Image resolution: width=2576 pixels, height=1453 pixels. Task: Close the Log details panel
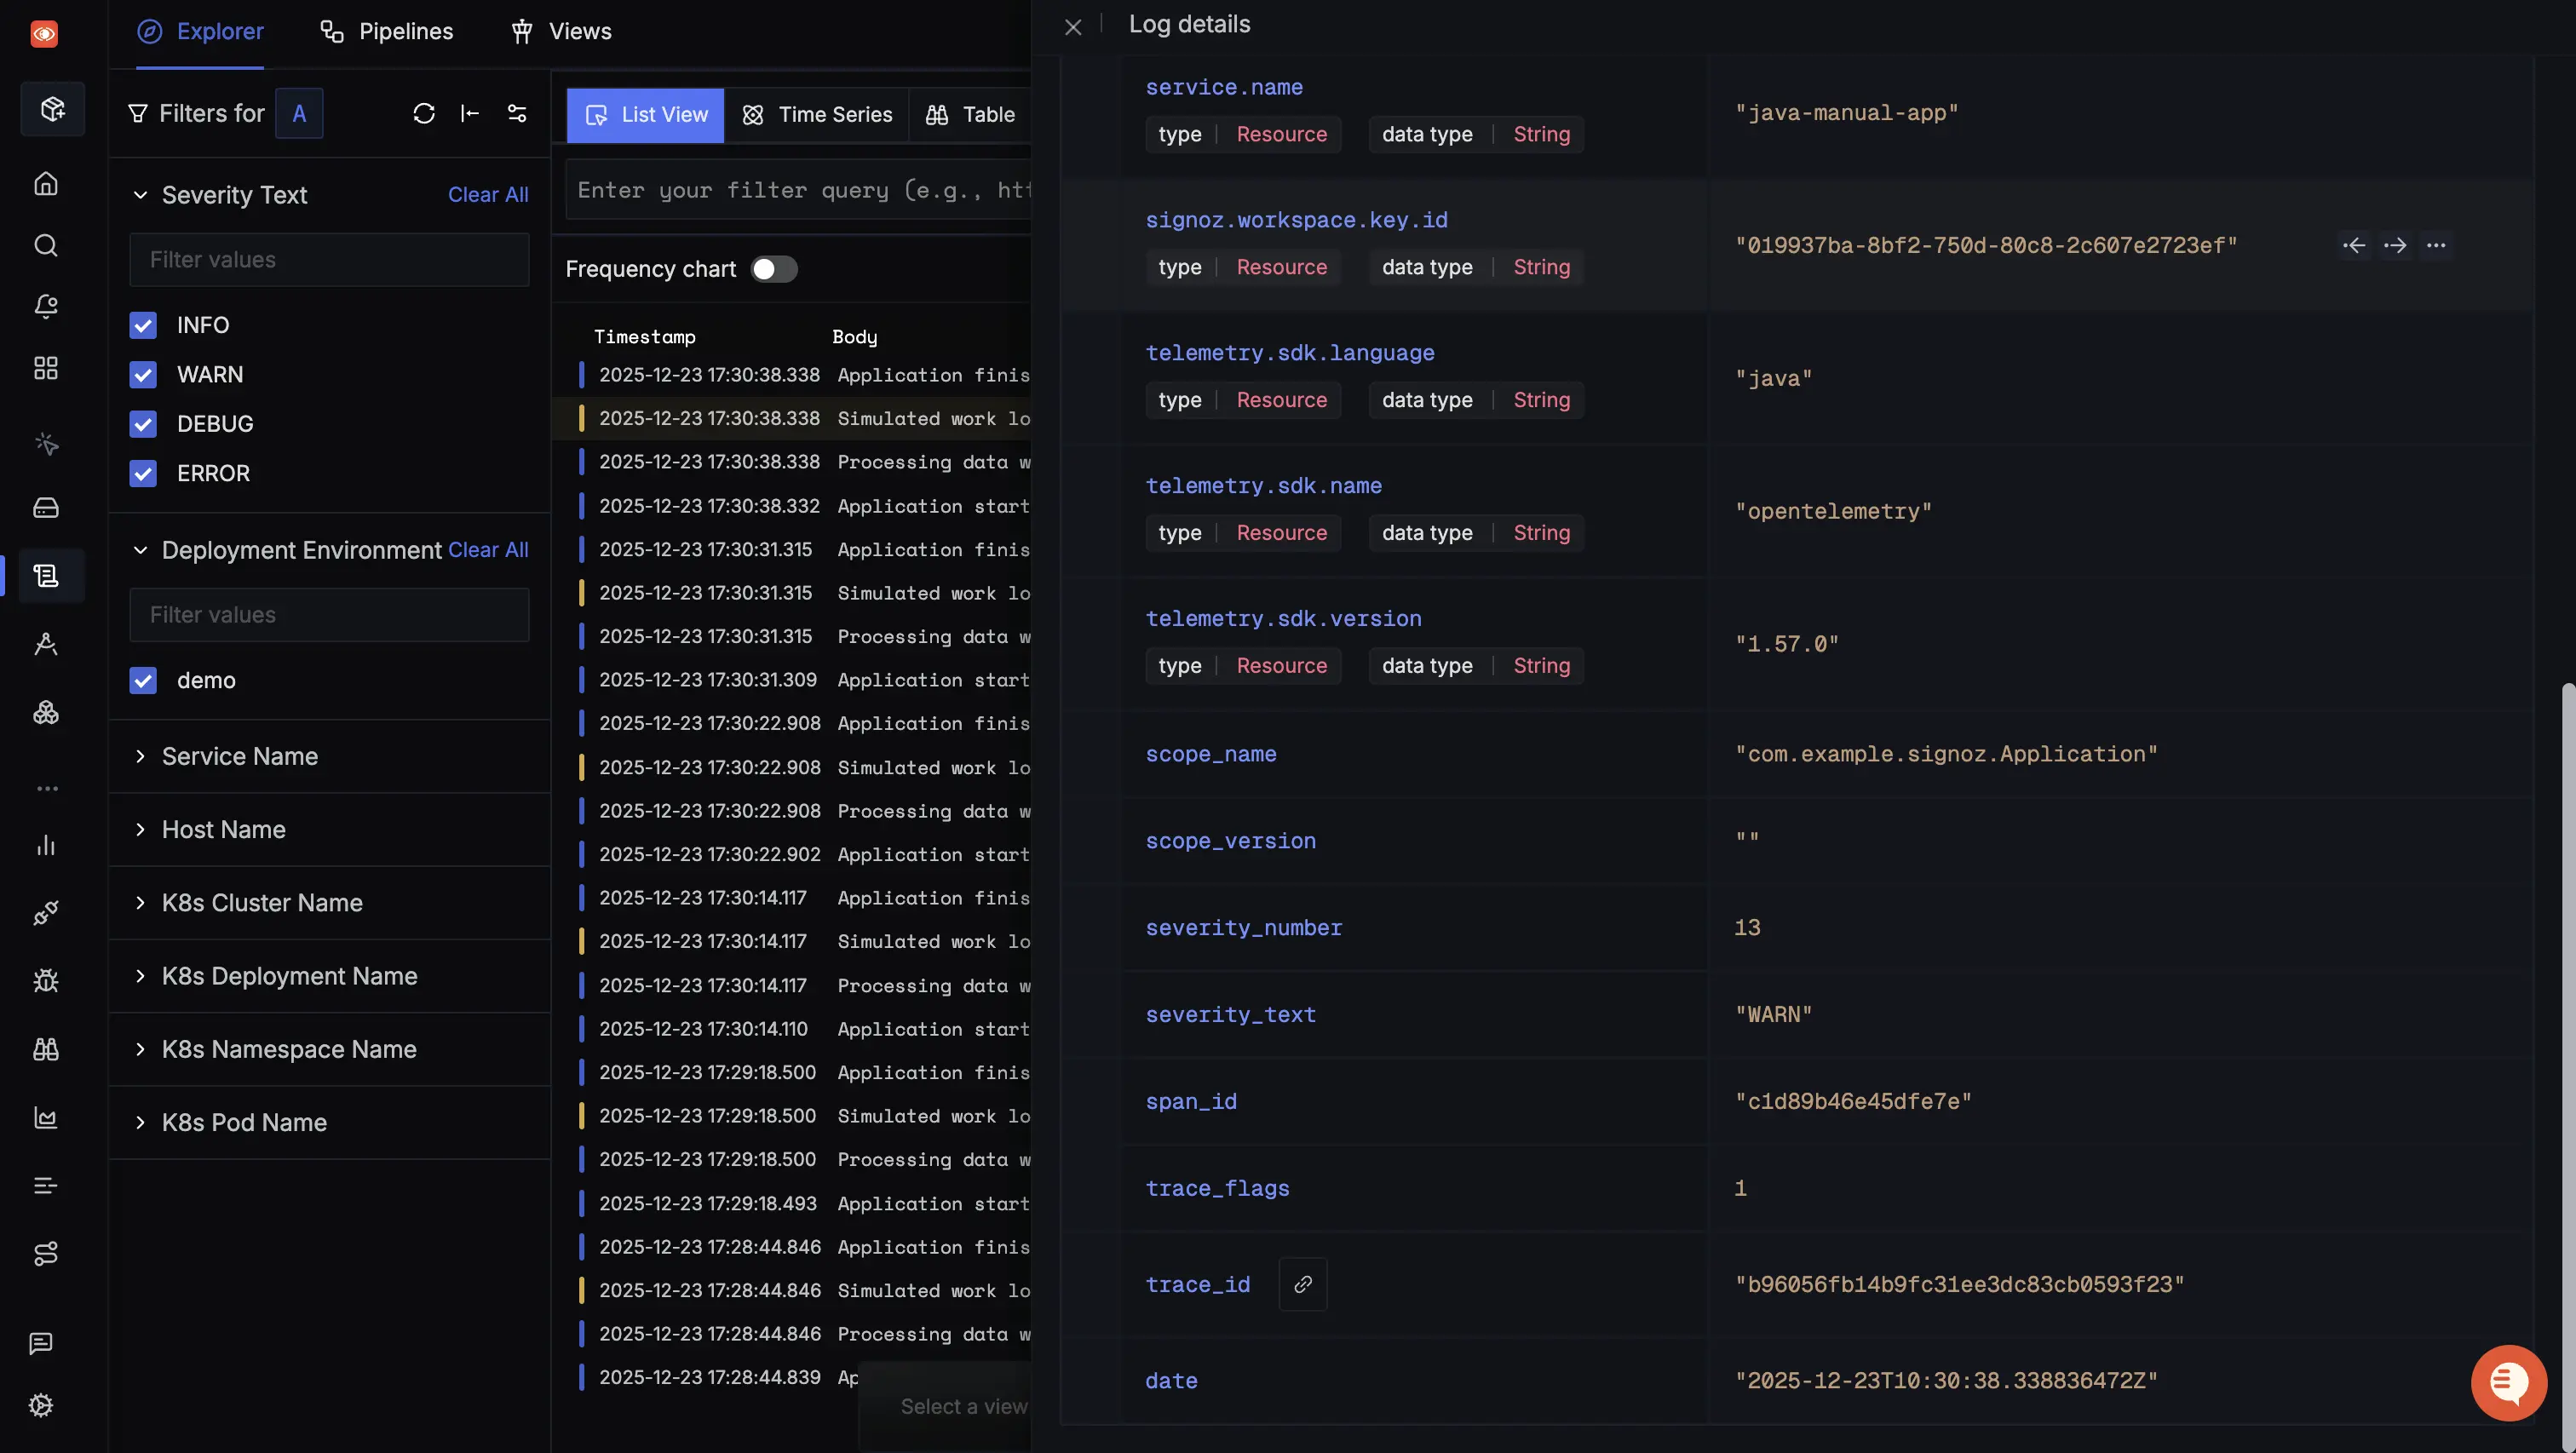pos(1073,27)
